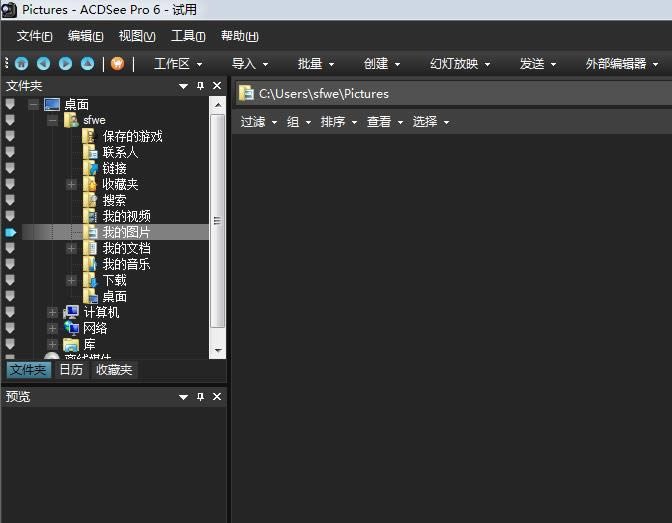Click the Home navigation icon in toolbar
The image size is (672, 523).
coord(21,64)
